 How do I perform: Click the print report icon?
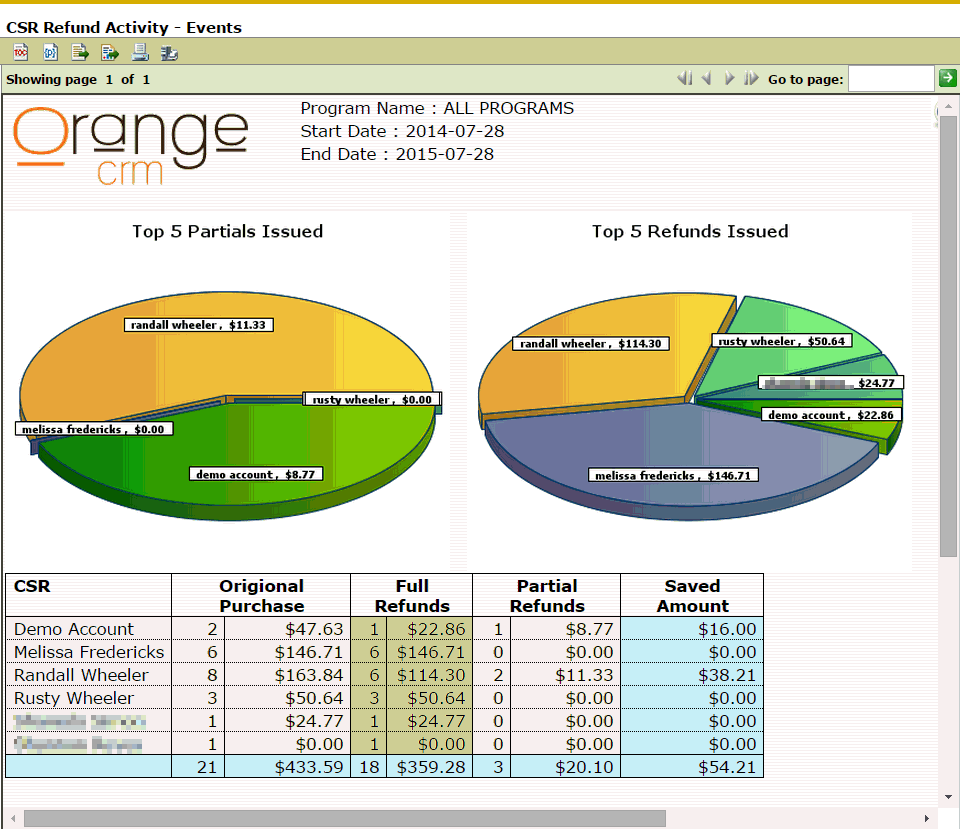[140, 53]
